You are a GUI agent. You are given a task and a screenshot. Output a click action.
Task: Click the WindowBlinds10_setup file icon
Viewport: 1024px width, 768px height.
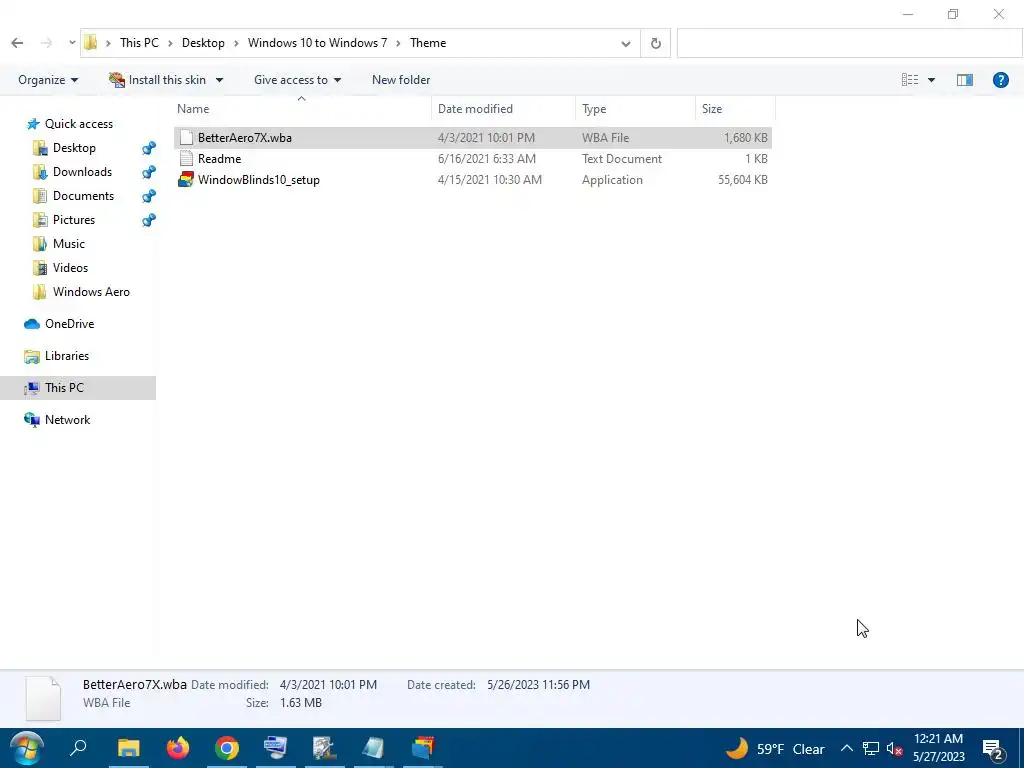(186, 180)
